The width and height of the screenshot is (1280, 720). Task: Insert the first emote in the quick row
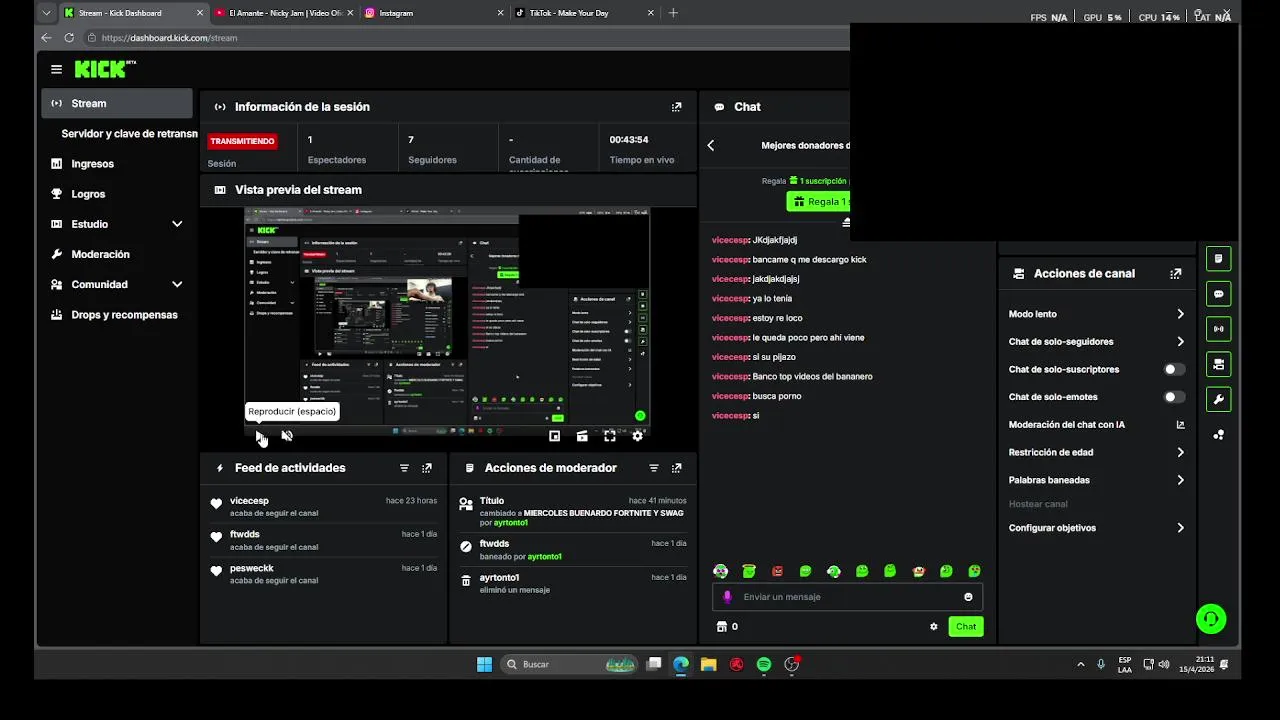[720, 571]
